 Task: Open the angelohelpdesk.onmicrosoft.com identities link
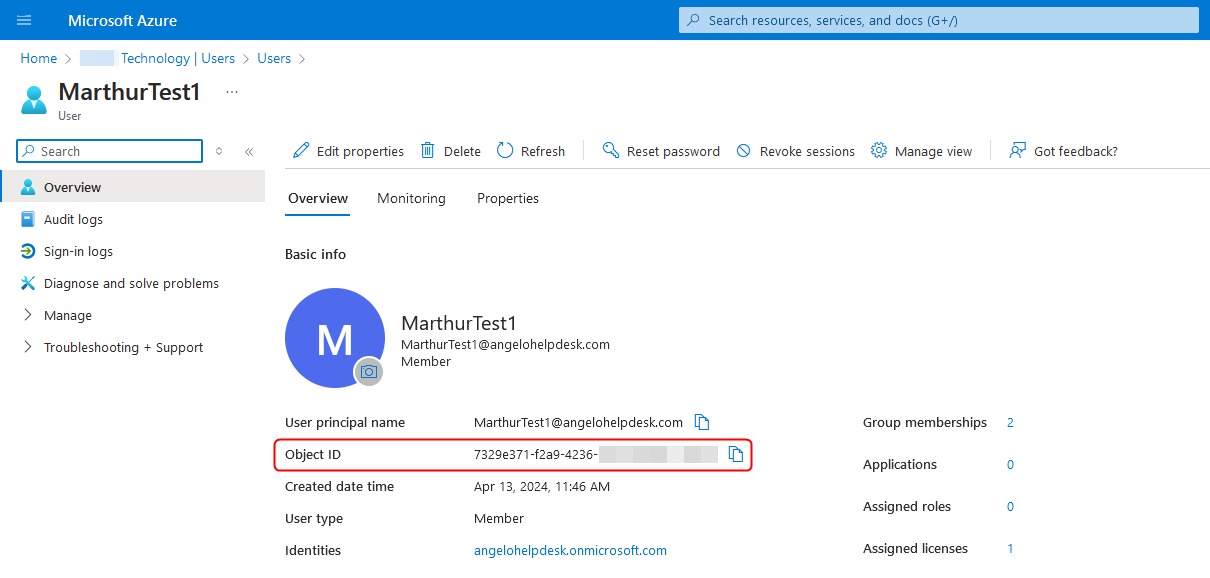point(570,550)
